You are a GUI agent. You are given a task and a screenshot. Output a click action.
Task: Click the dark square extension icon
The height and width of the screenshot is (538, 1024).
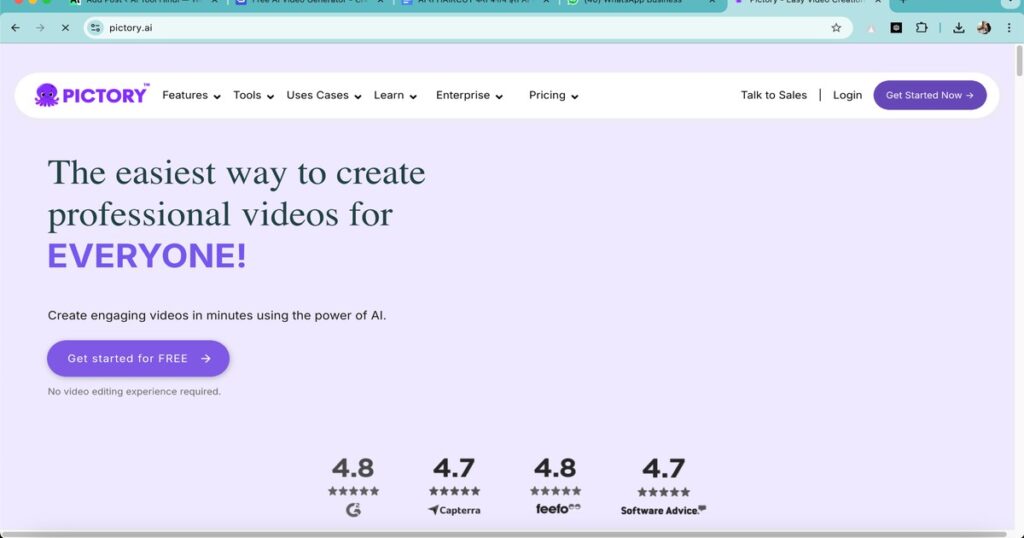point(896,27)
